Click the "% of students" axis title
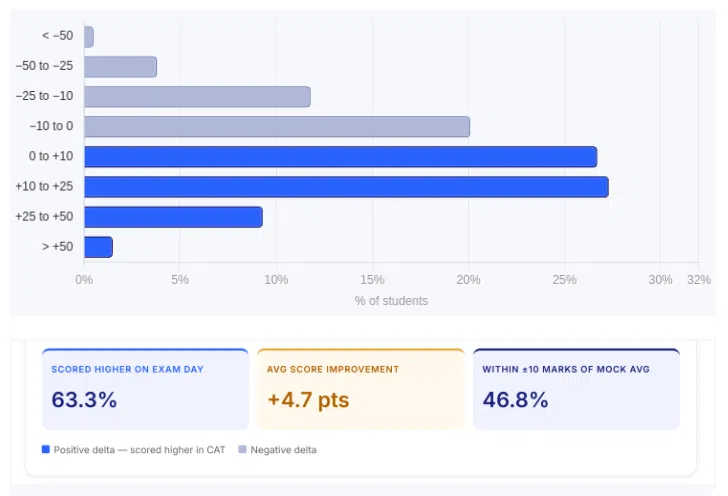This screenshot has width=728, height=496. pyautogui.click(x=391, y=301)
